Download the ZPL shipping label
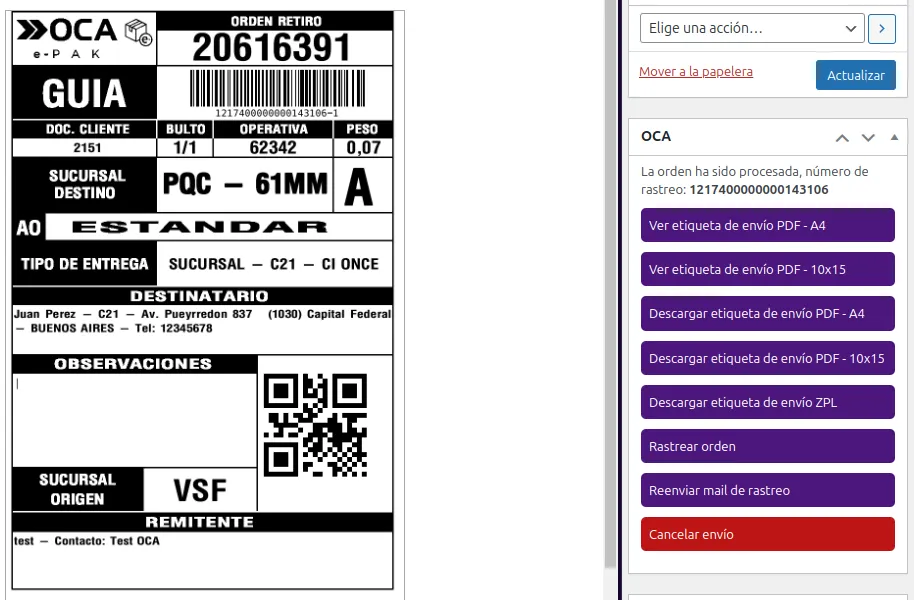914x600 pixels. tap(767, 402)
